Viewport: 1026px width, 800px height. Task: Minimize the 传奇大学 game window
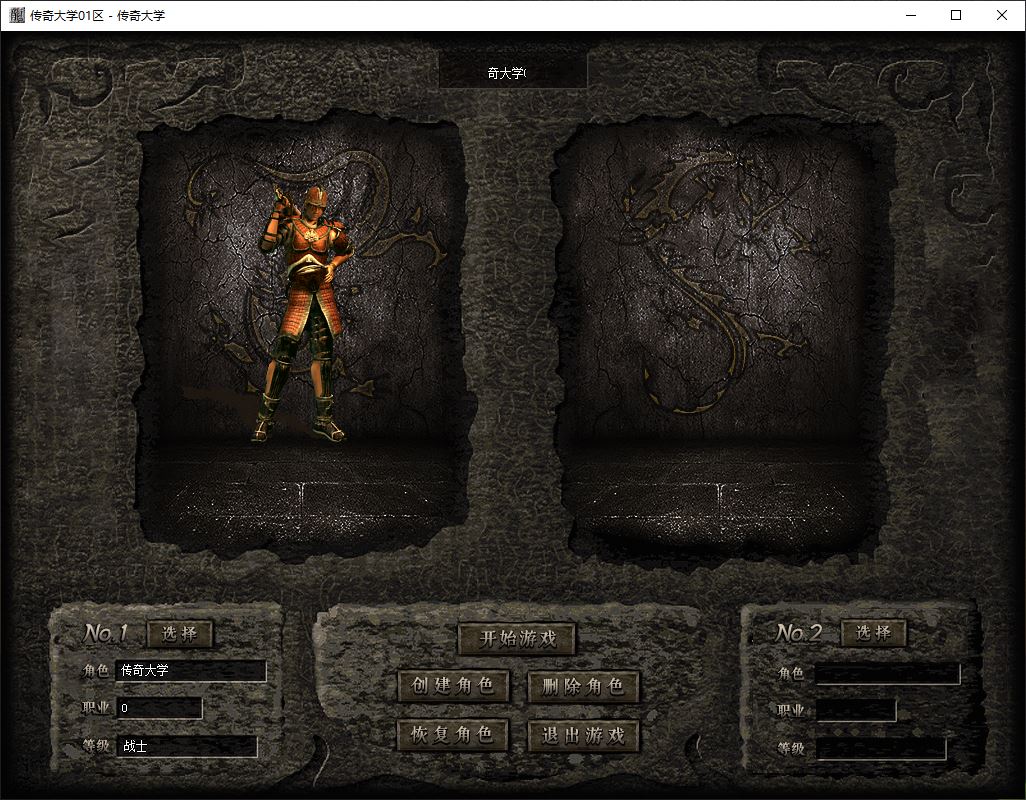tap(910, 15)
